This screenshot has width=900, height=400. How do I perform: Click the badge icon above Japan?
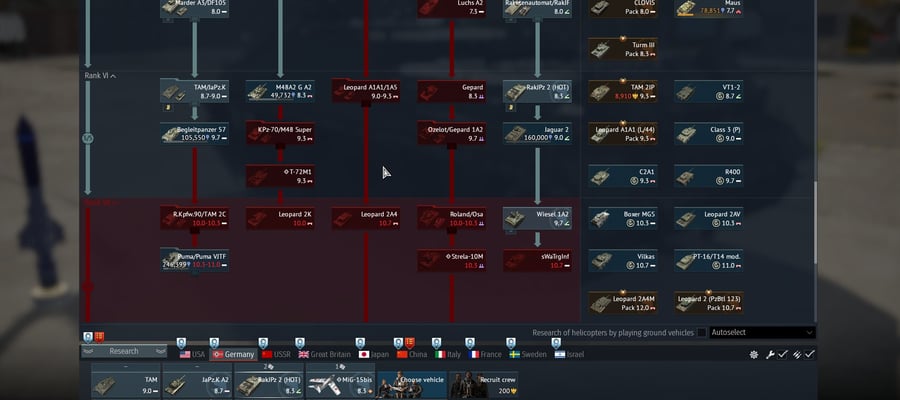tap(360, 343)
